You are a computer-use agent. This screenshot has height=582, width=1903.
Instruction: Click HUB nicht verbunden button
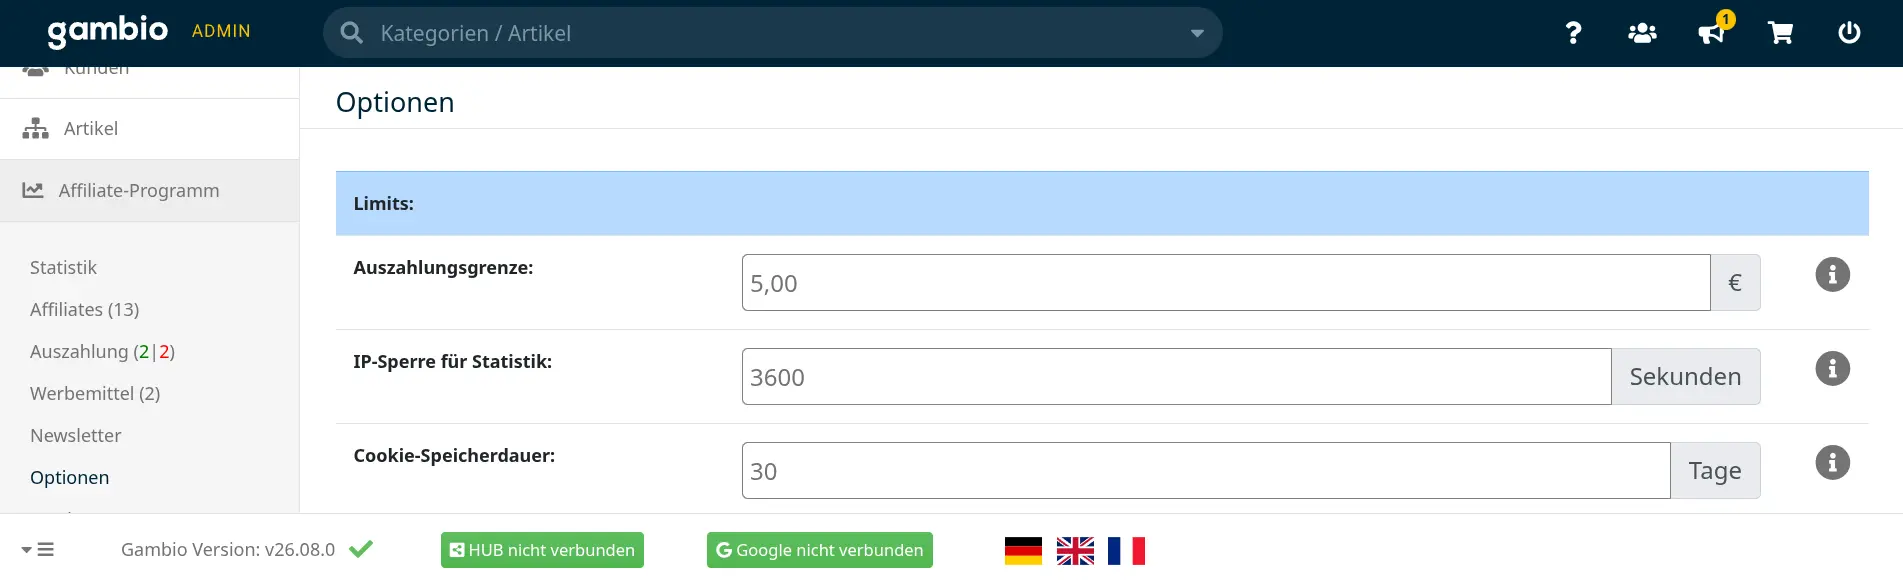click(542, 550)
